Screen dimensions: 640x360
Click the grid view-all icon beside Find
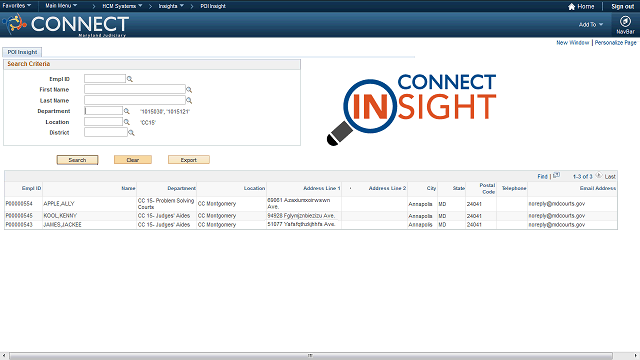point(556,176)
